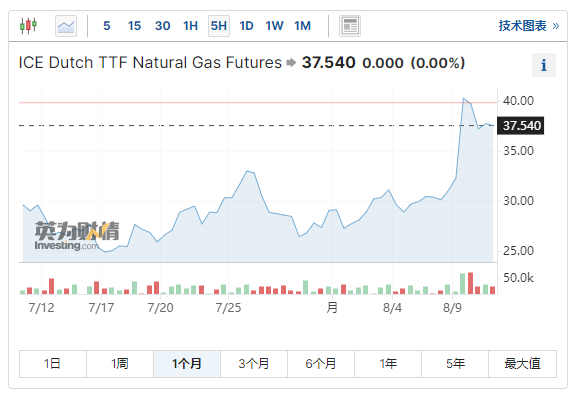Choose the 1M interval

pyautogui.click(x=302, y=26)
